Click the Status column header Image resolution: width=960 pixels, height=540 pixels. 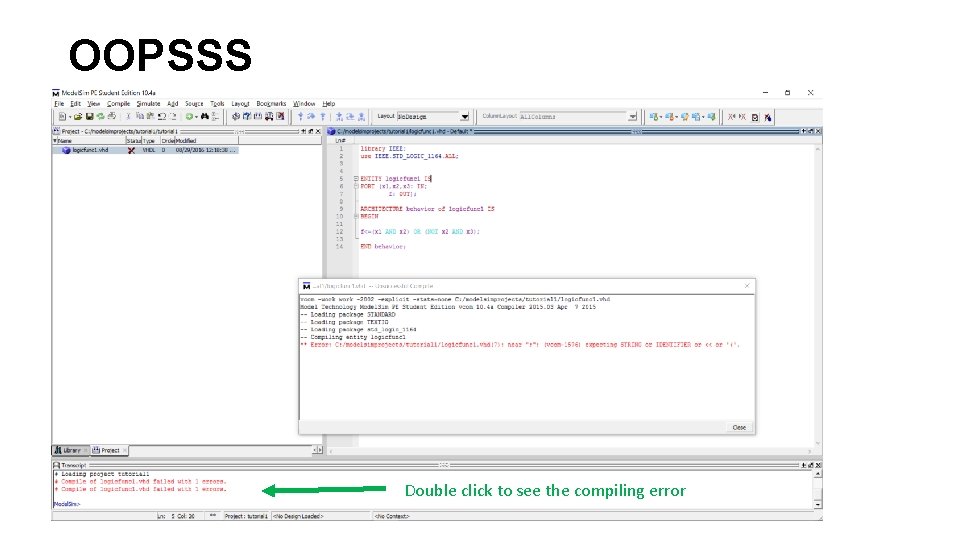pyautogui.click(x=133, y=141)
